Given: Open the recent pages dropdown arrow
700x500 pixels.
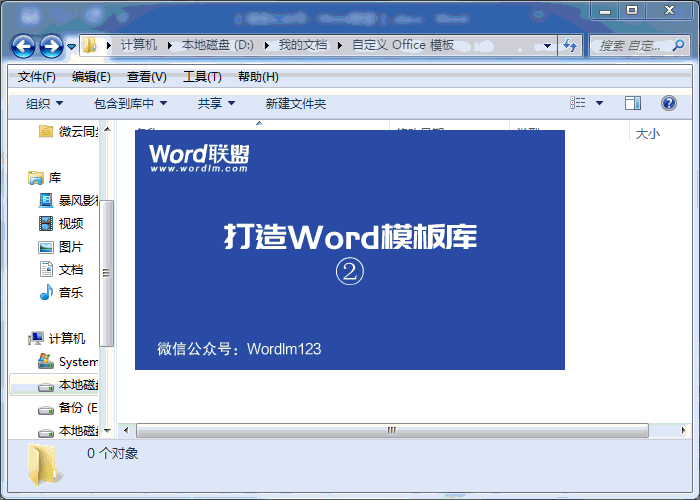Looking at the screenshot, I should pyautogui.click(x=71, y=46).
